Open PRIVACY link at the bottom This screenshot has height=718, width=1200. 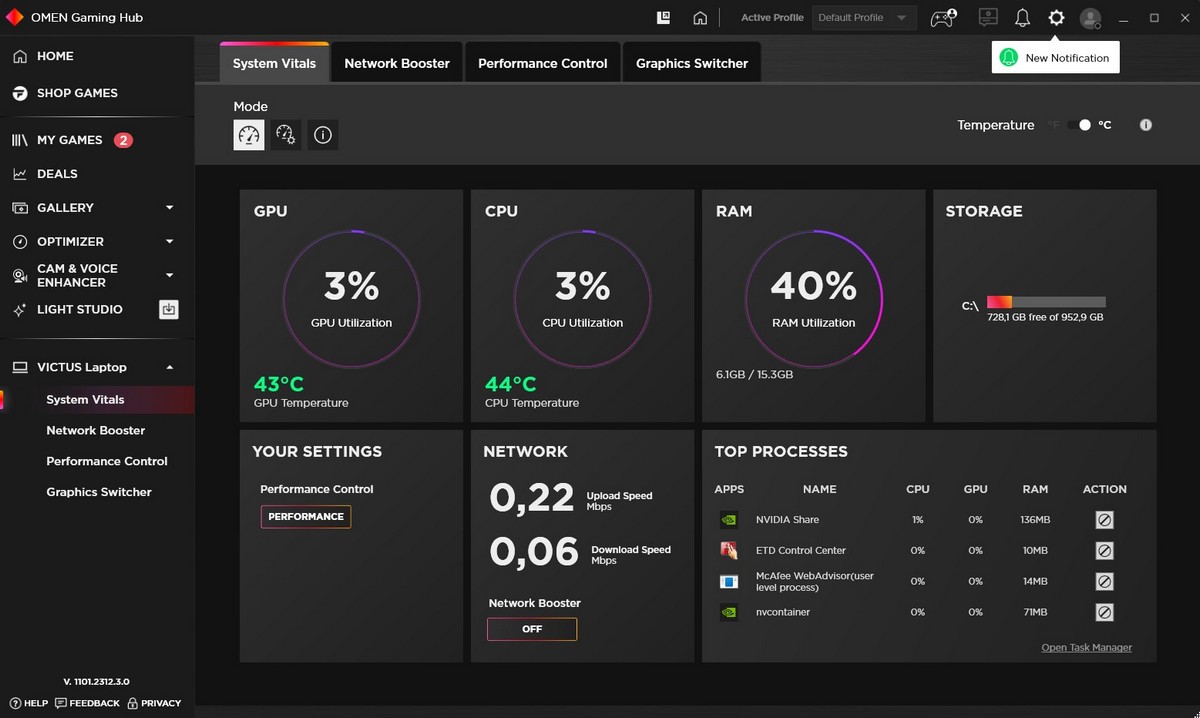[154, 703]
